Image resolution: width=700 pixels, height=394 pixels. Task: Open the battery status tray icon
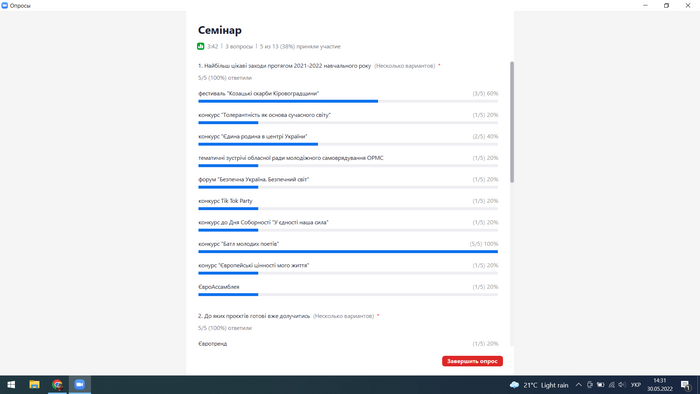click(600, 385)
